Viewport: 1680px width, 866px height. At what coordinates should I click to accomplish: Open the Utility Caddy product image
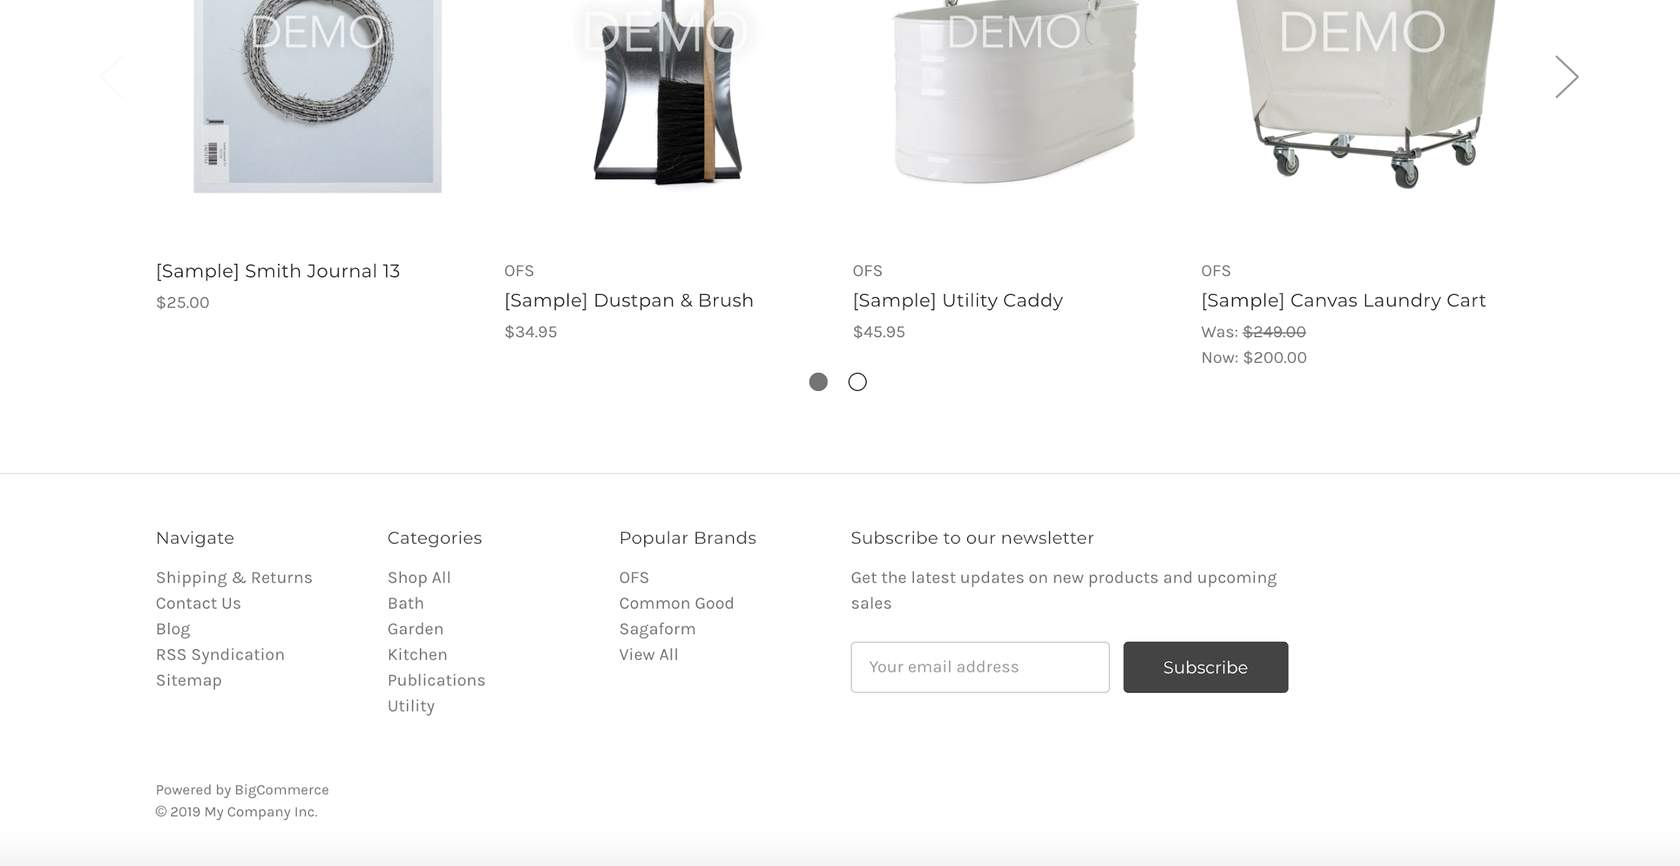tap(1014, 95)
